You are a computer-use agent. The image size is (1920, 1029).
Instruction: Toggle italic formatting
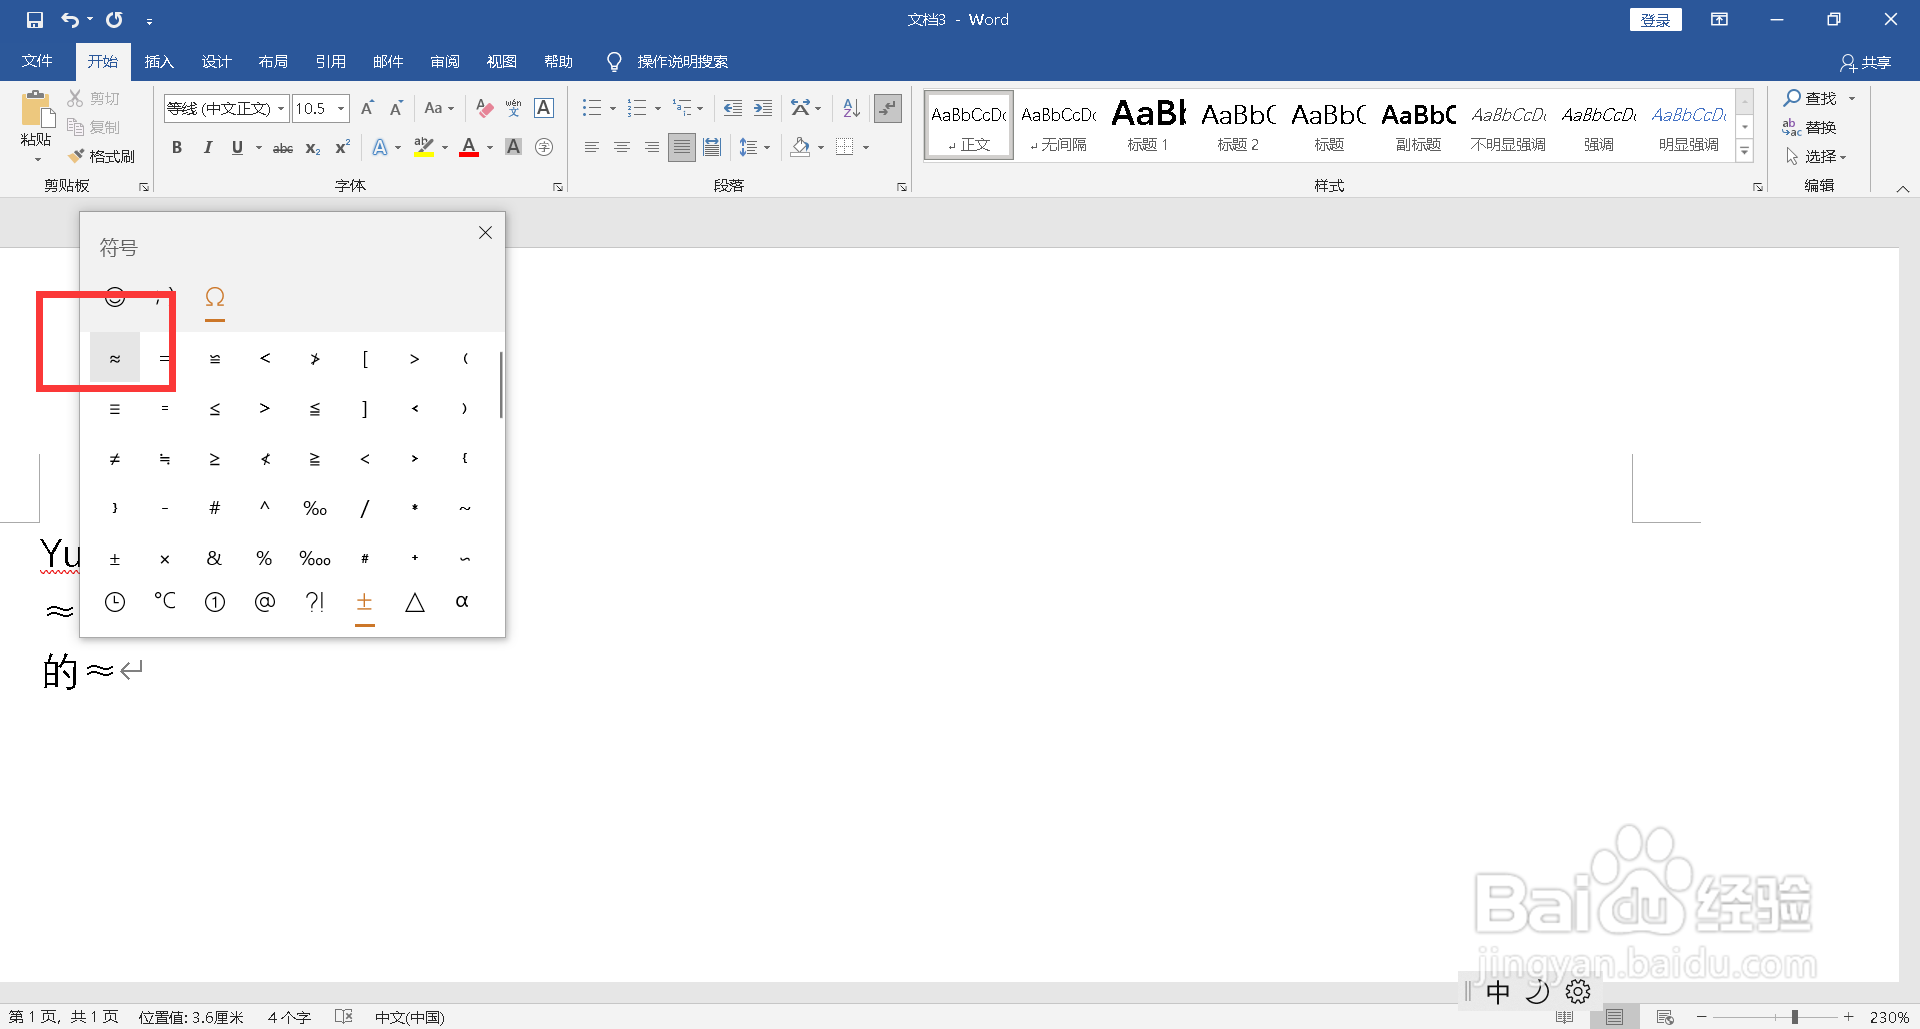coord(207,148)
